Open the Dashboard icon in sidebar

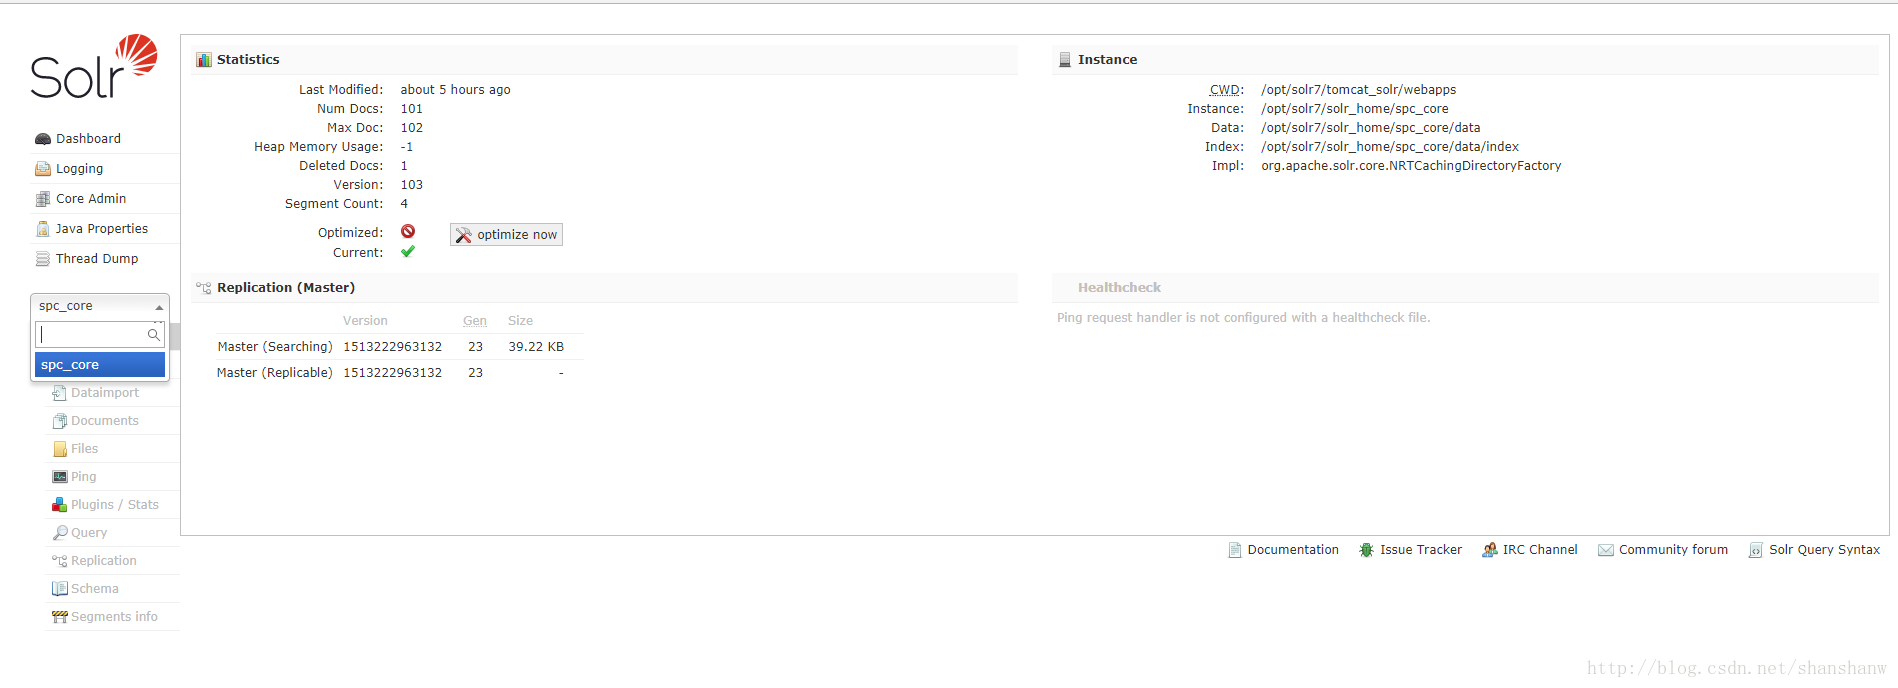click(x=43, y=139)
